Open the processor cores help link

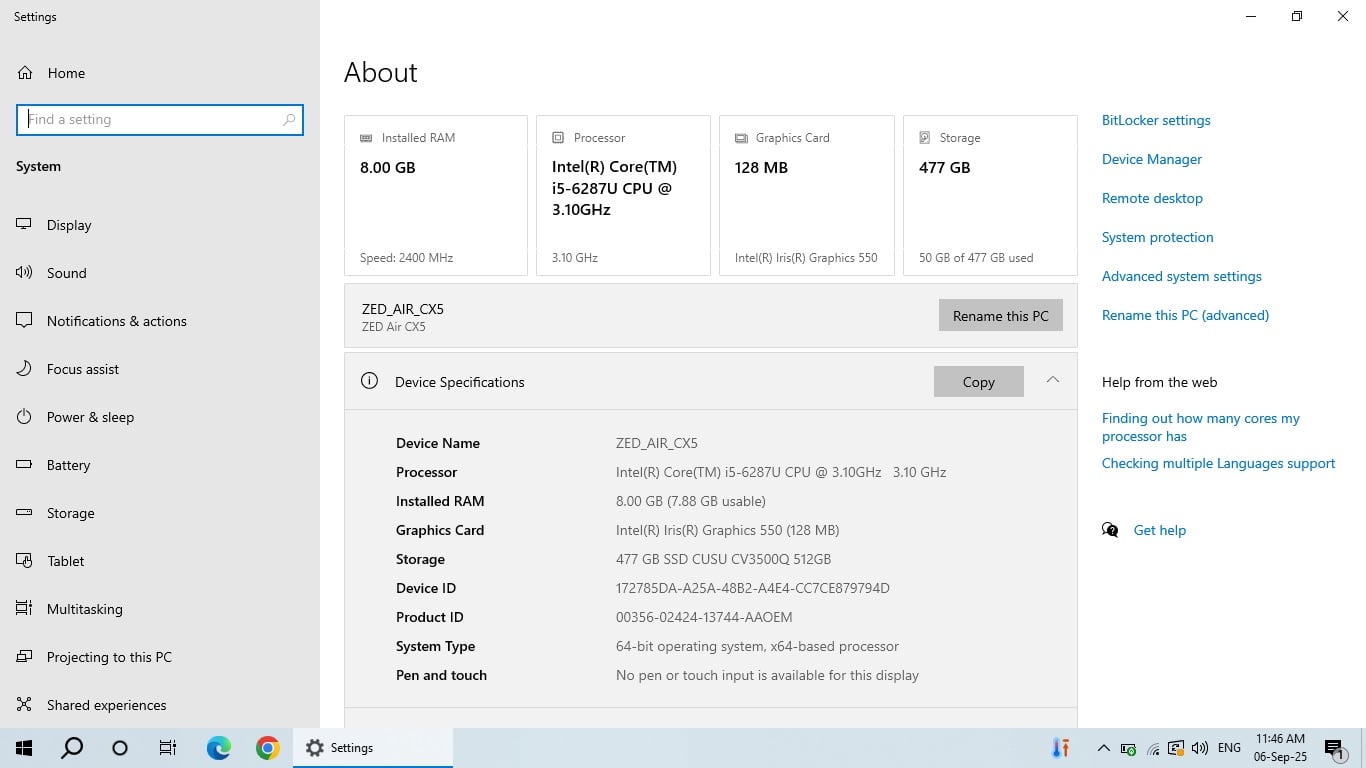point(1201,427)
